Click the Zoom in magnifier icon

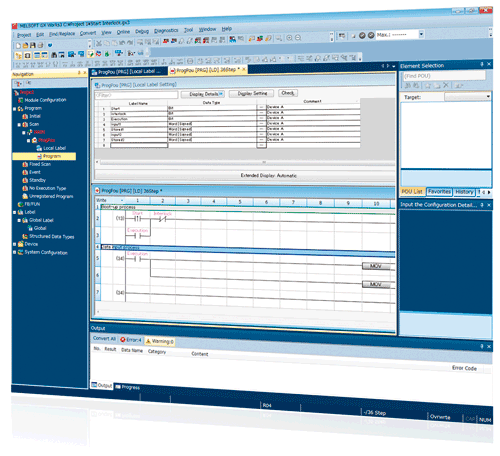pyautogui.click(x=290, y=38)
